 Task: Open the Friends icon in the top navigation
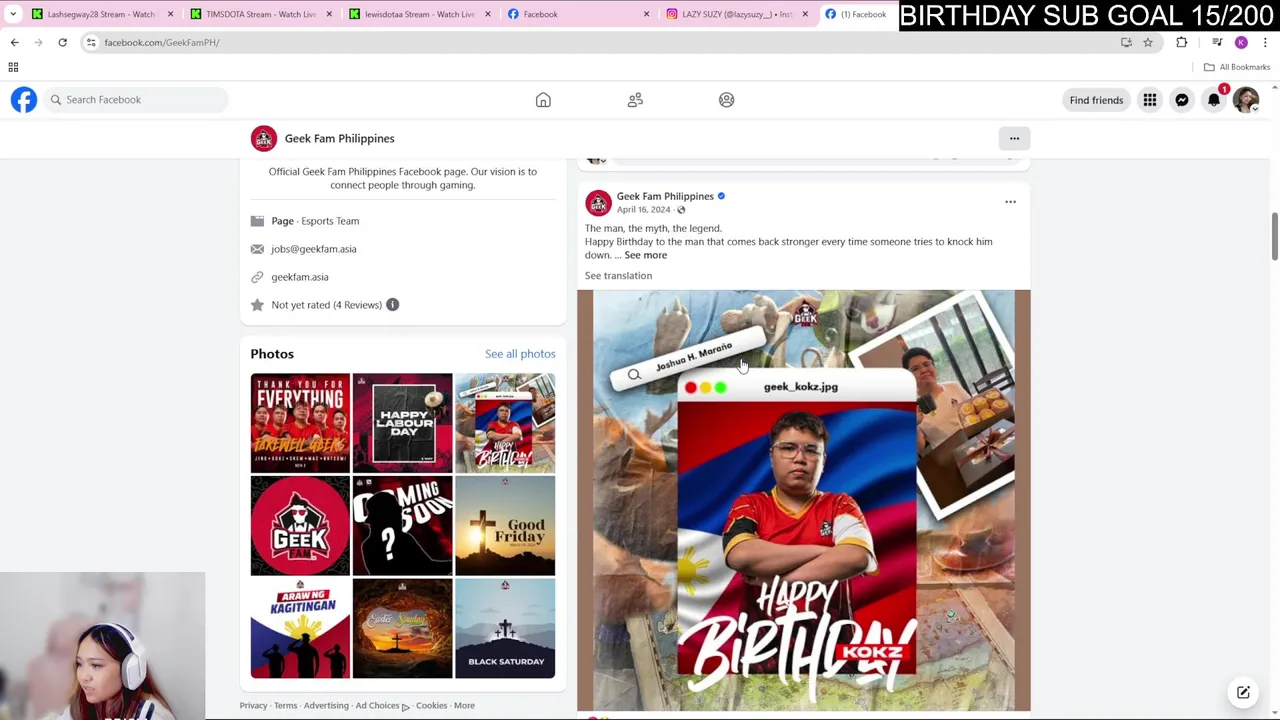tap(635, 100)
